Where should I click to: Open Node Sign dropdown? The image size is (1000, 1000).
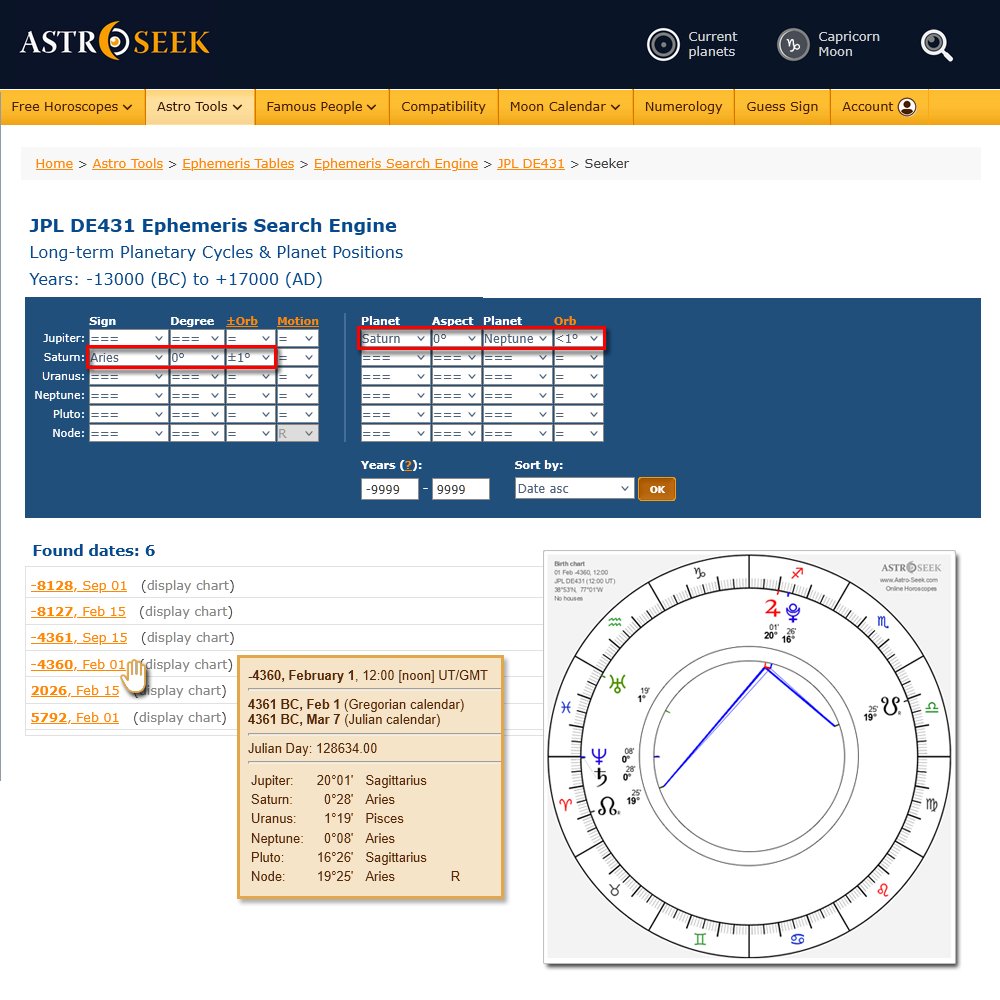click(x=128, y=434)
